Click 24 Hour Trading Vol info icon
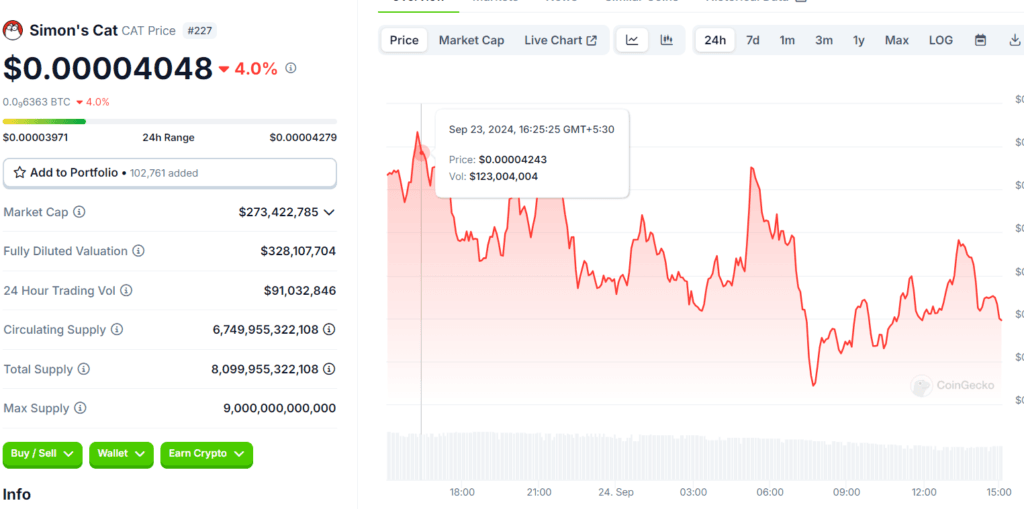This screenshot has width=1024, height=509. [126, 290]
